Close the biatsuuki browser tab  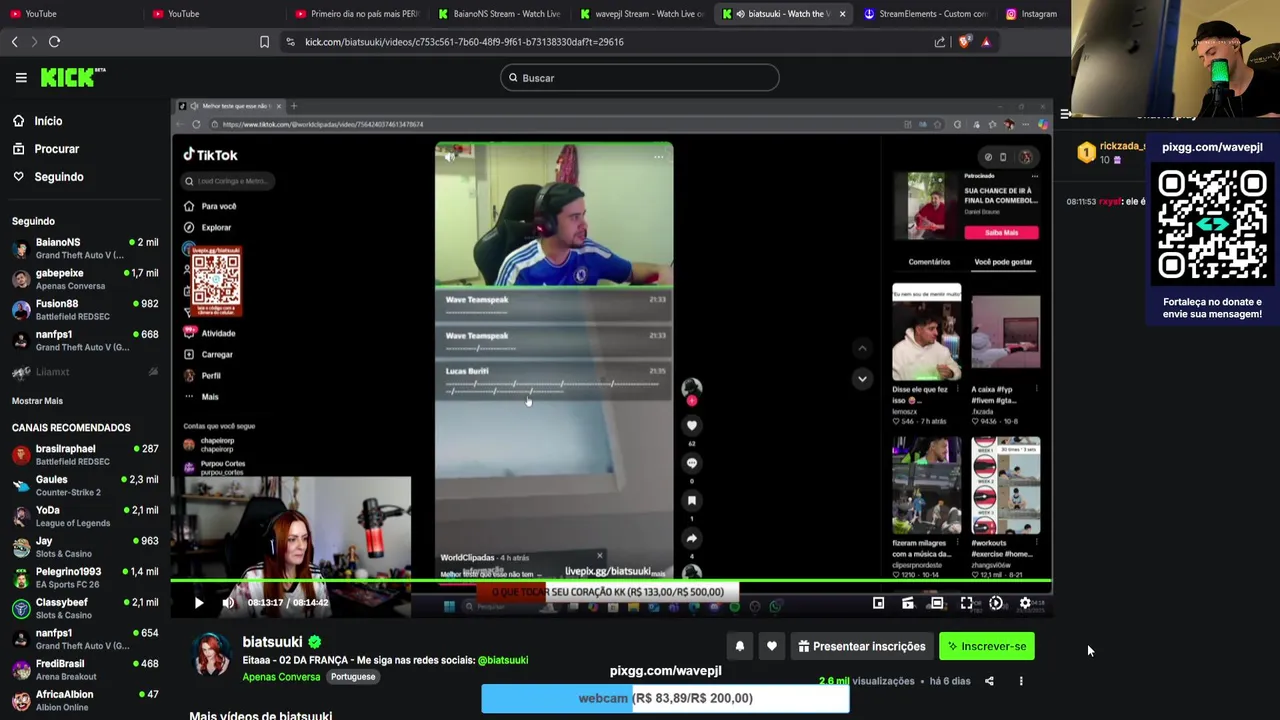coord(842,14)
